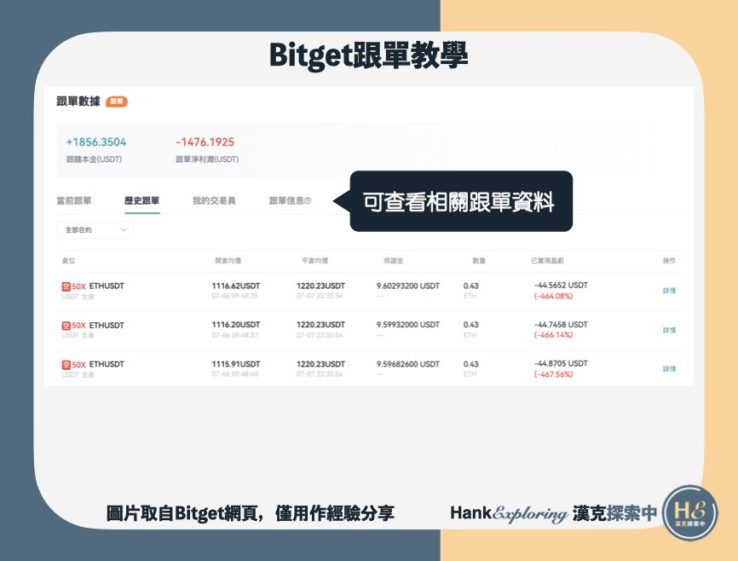Image resolution: width=738 pixels, height=561 pixels.
Task: Click the orange badge next to 跟單數據
Action: tap(116, 101)
